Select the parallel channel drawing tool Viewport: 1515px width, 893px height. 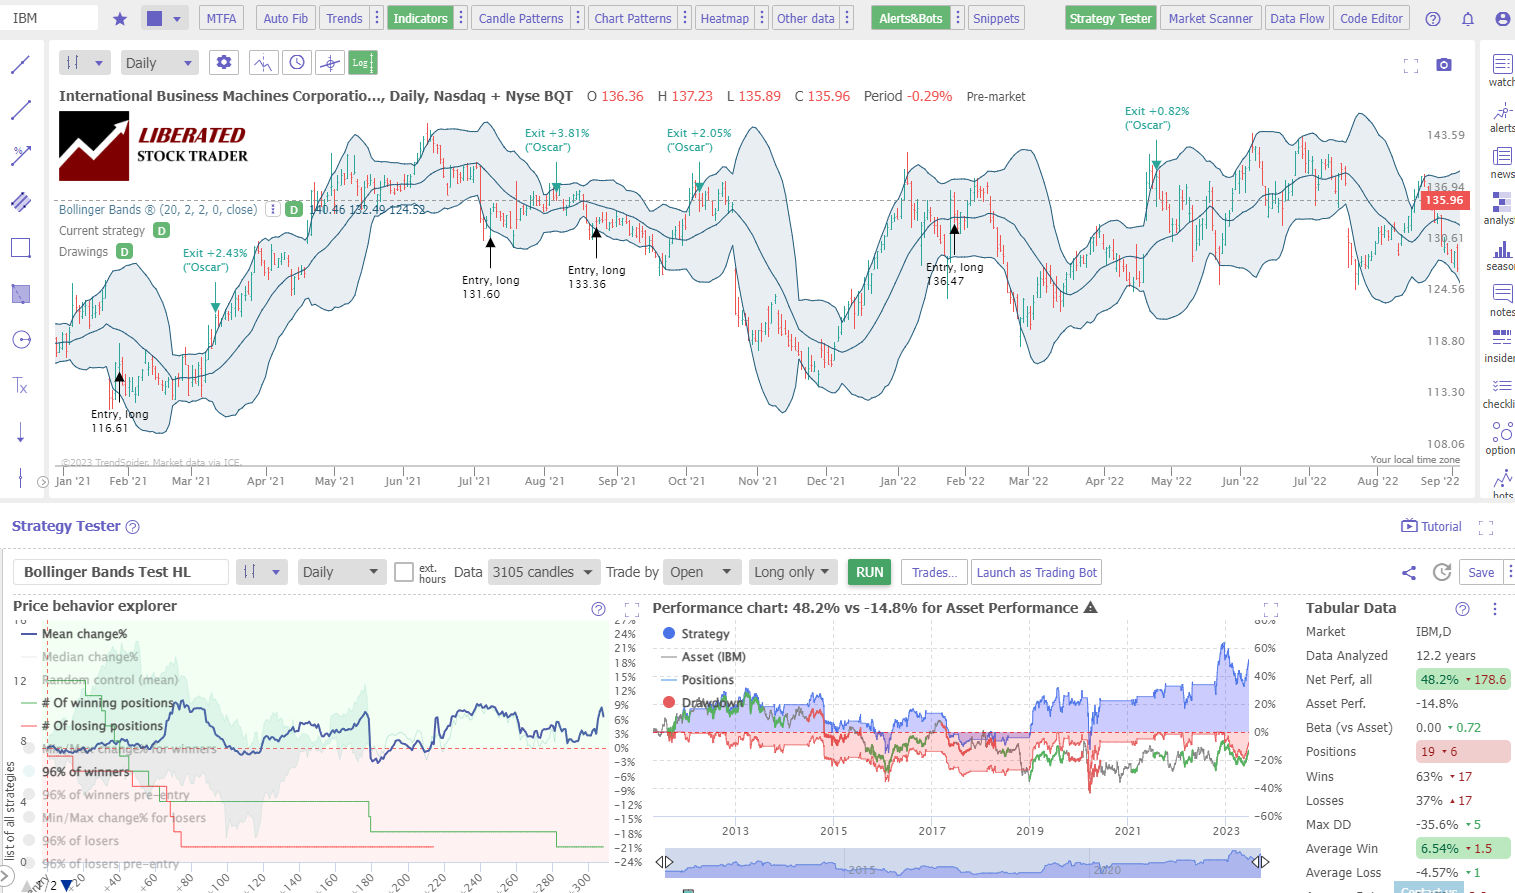point(21,201)
